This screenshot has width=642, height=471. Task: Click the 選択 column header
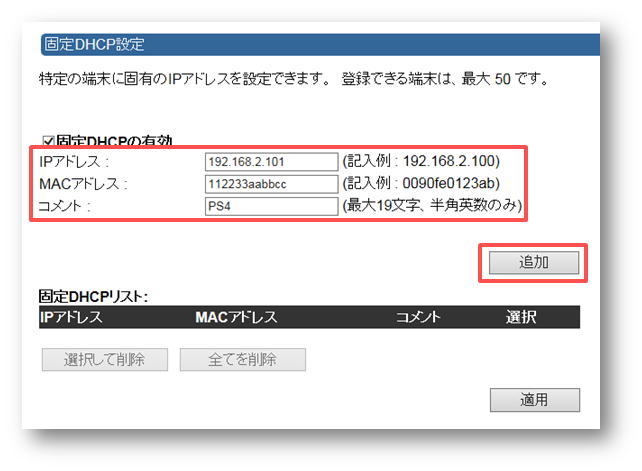(521, 317)
